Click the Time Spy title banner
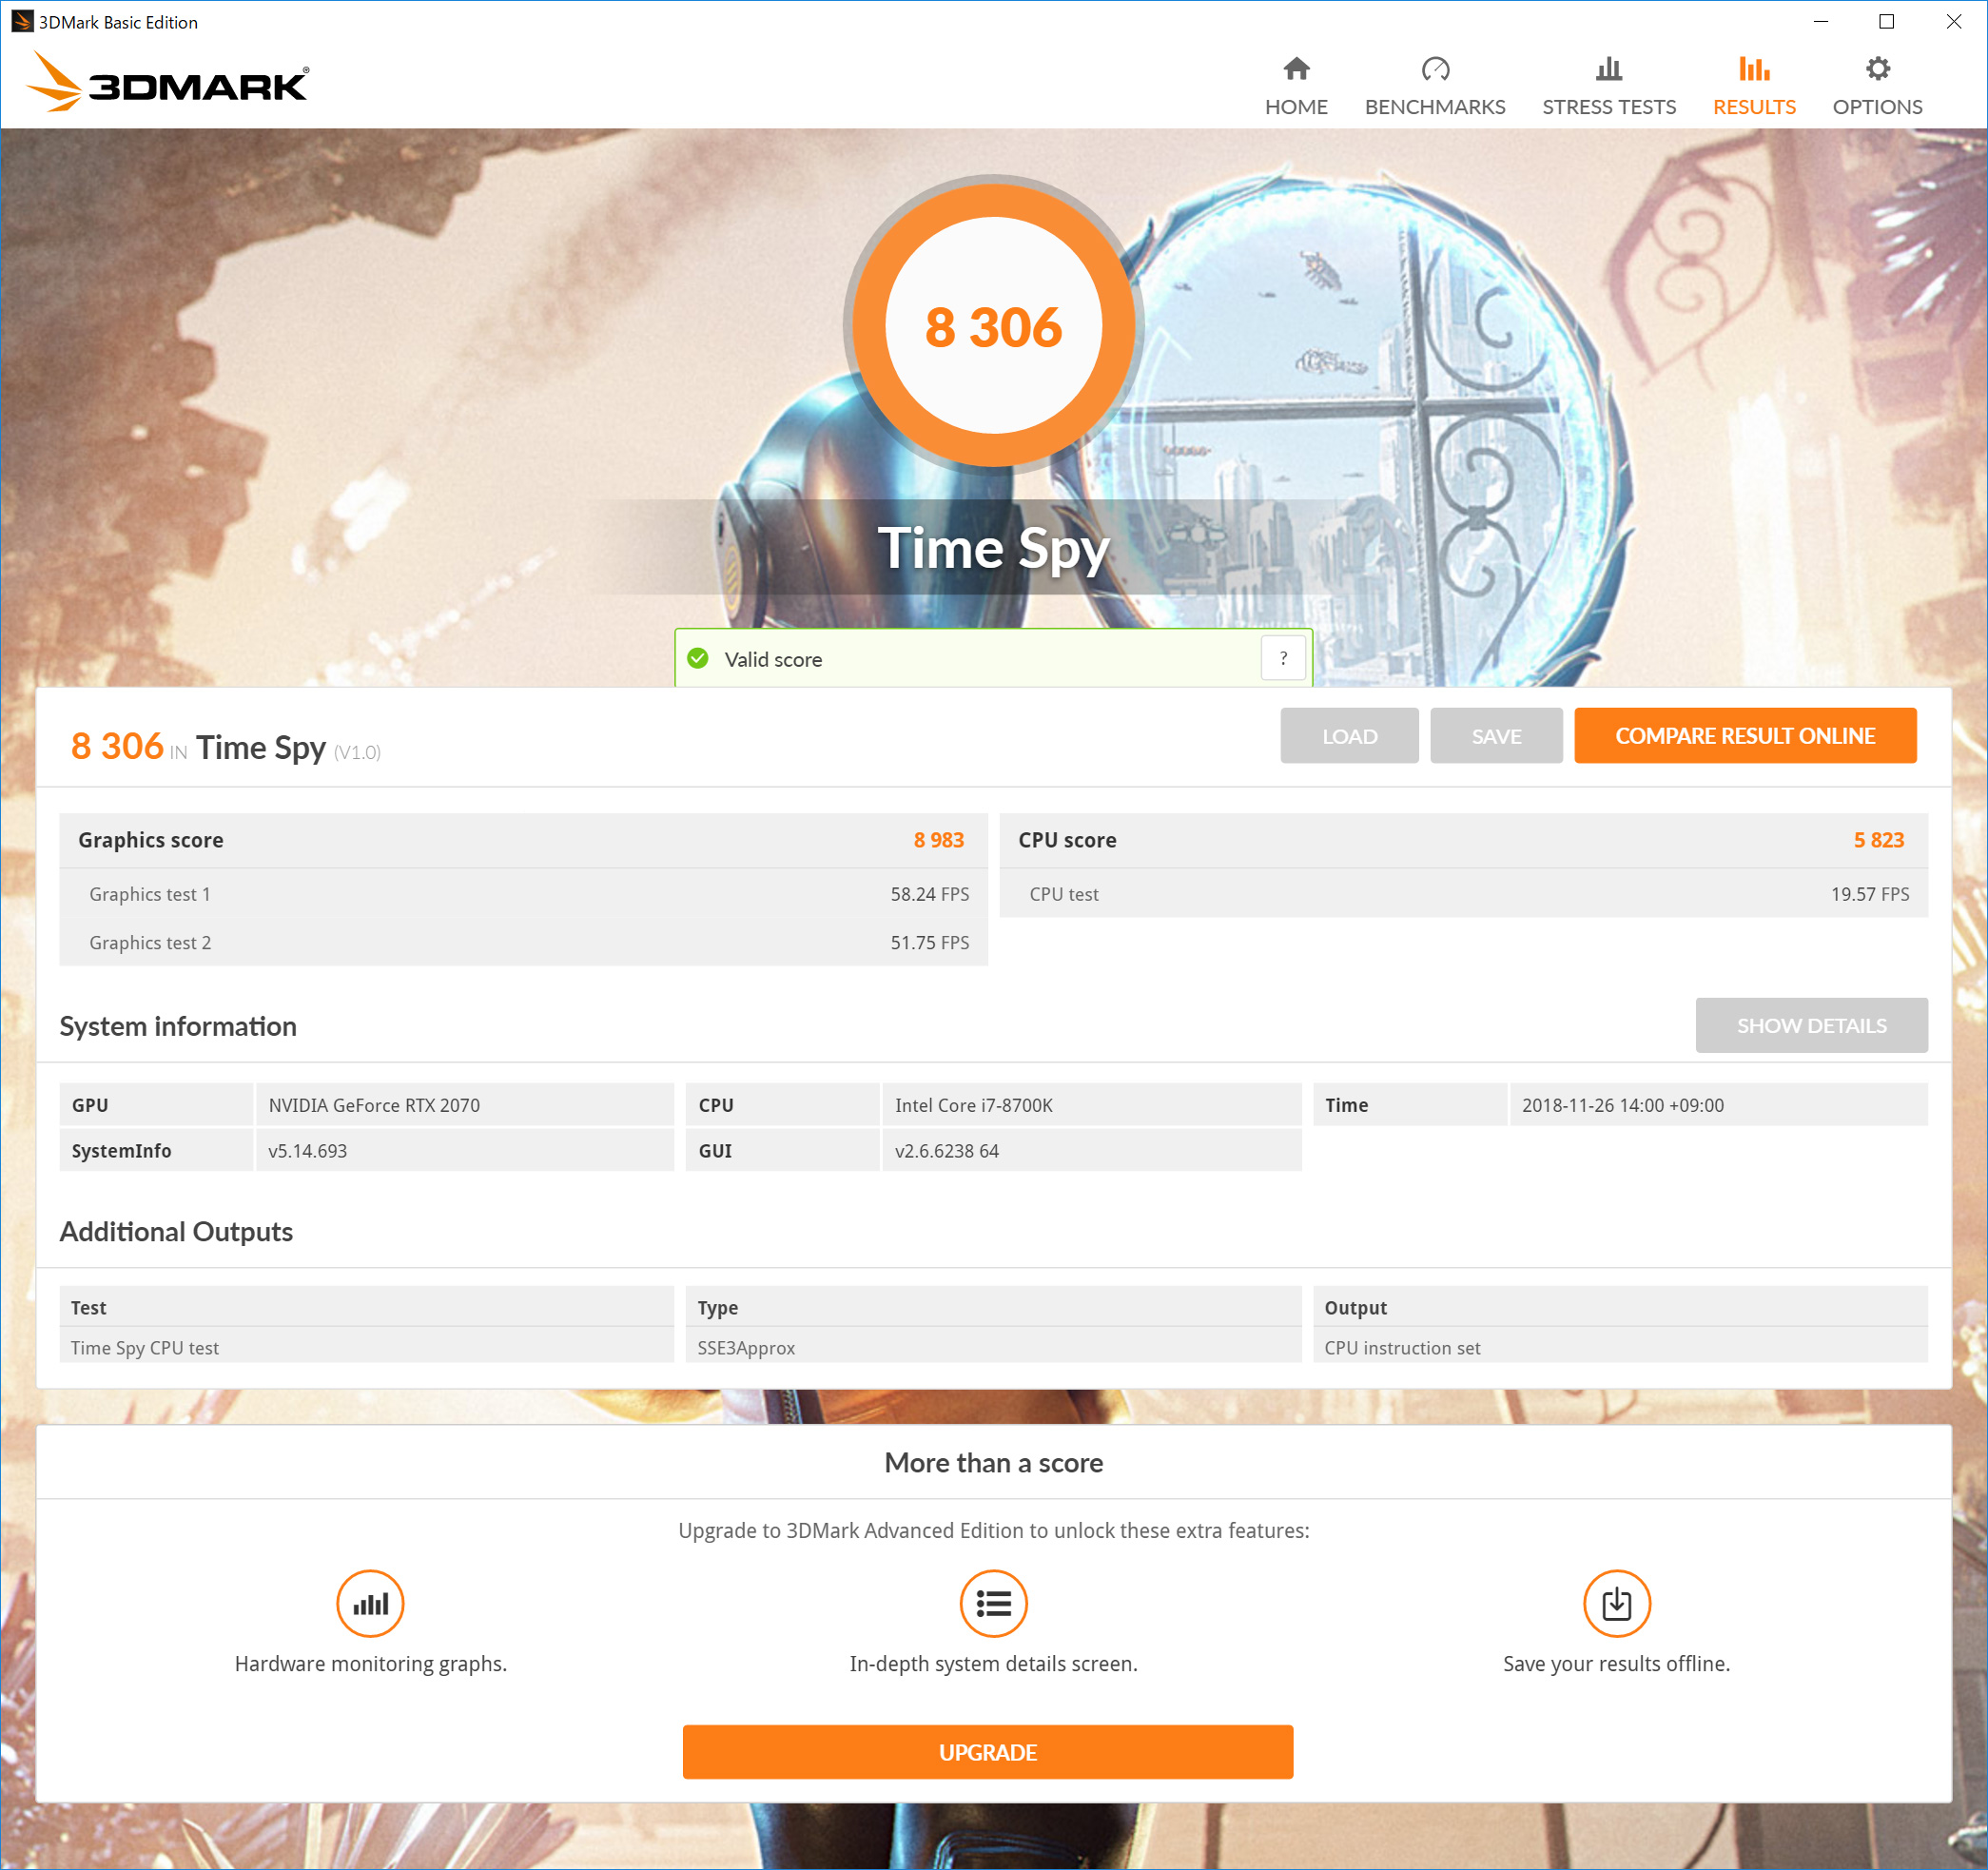This screenshot has height=1870, width=1988. point(993,548)
